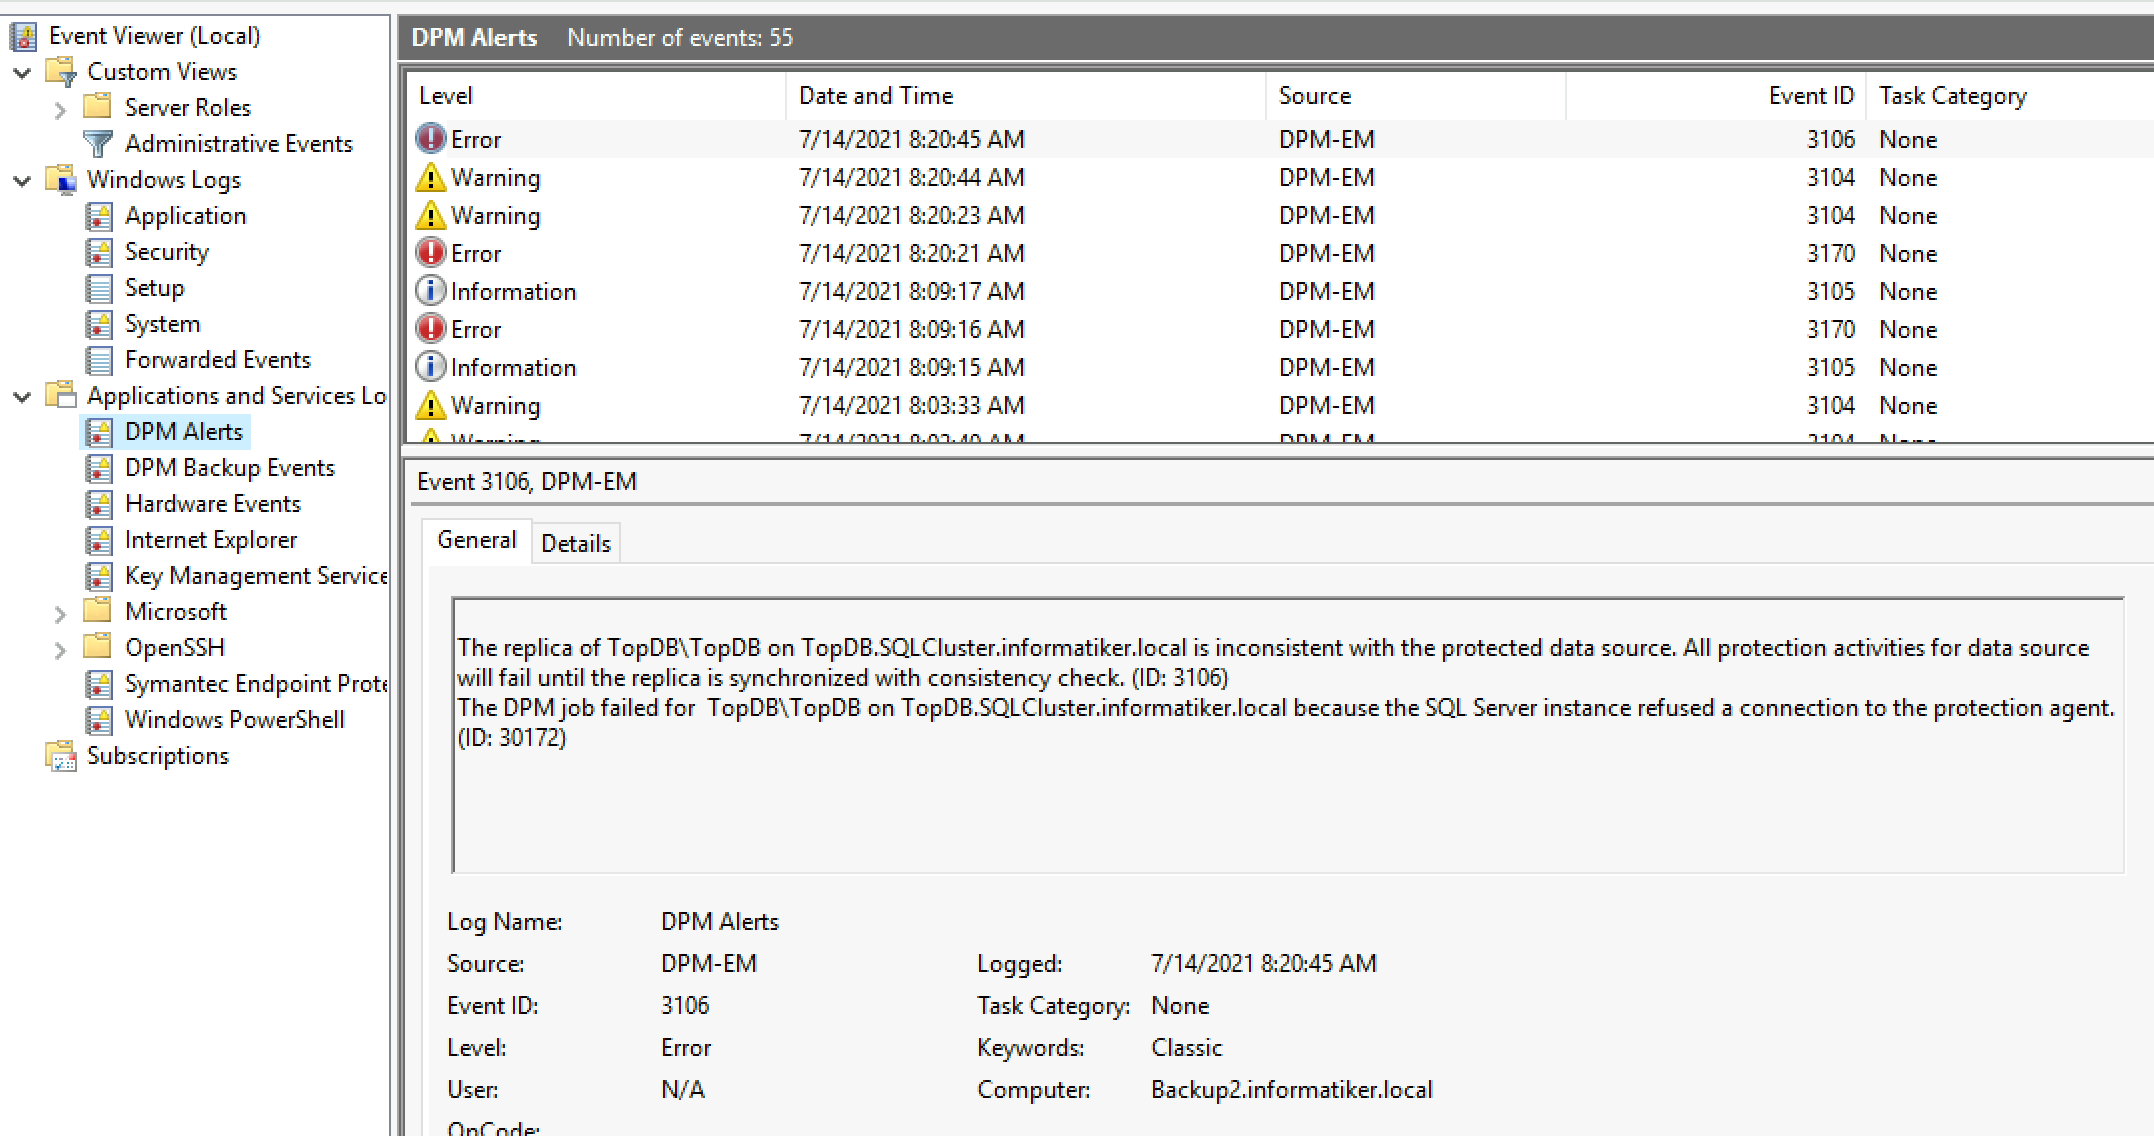The height and width of the screenshot is (1136, 2154).
Task: Click the Internet Explorer log icon
Action: (x=99, y=540)
